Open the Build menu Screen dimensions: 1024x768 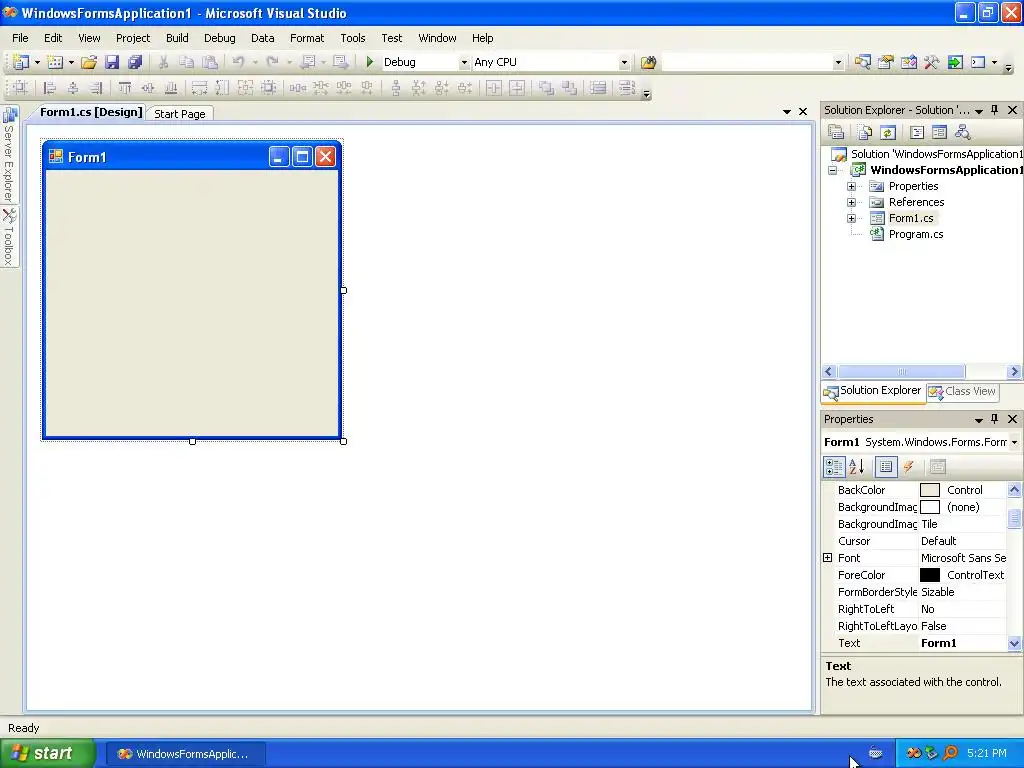[x=177, y=38]
